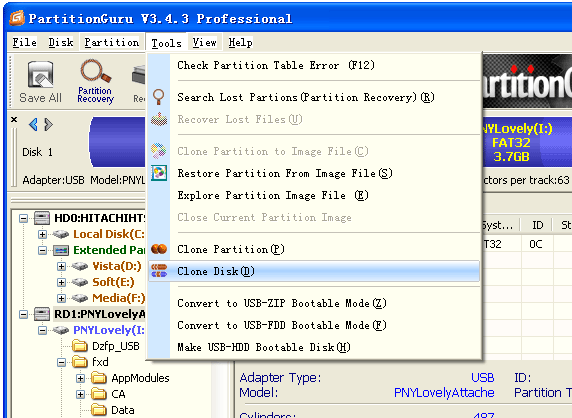The image size is (572, 418).
Task: Choose Explore Partition Image File
Action: [314, 195]
